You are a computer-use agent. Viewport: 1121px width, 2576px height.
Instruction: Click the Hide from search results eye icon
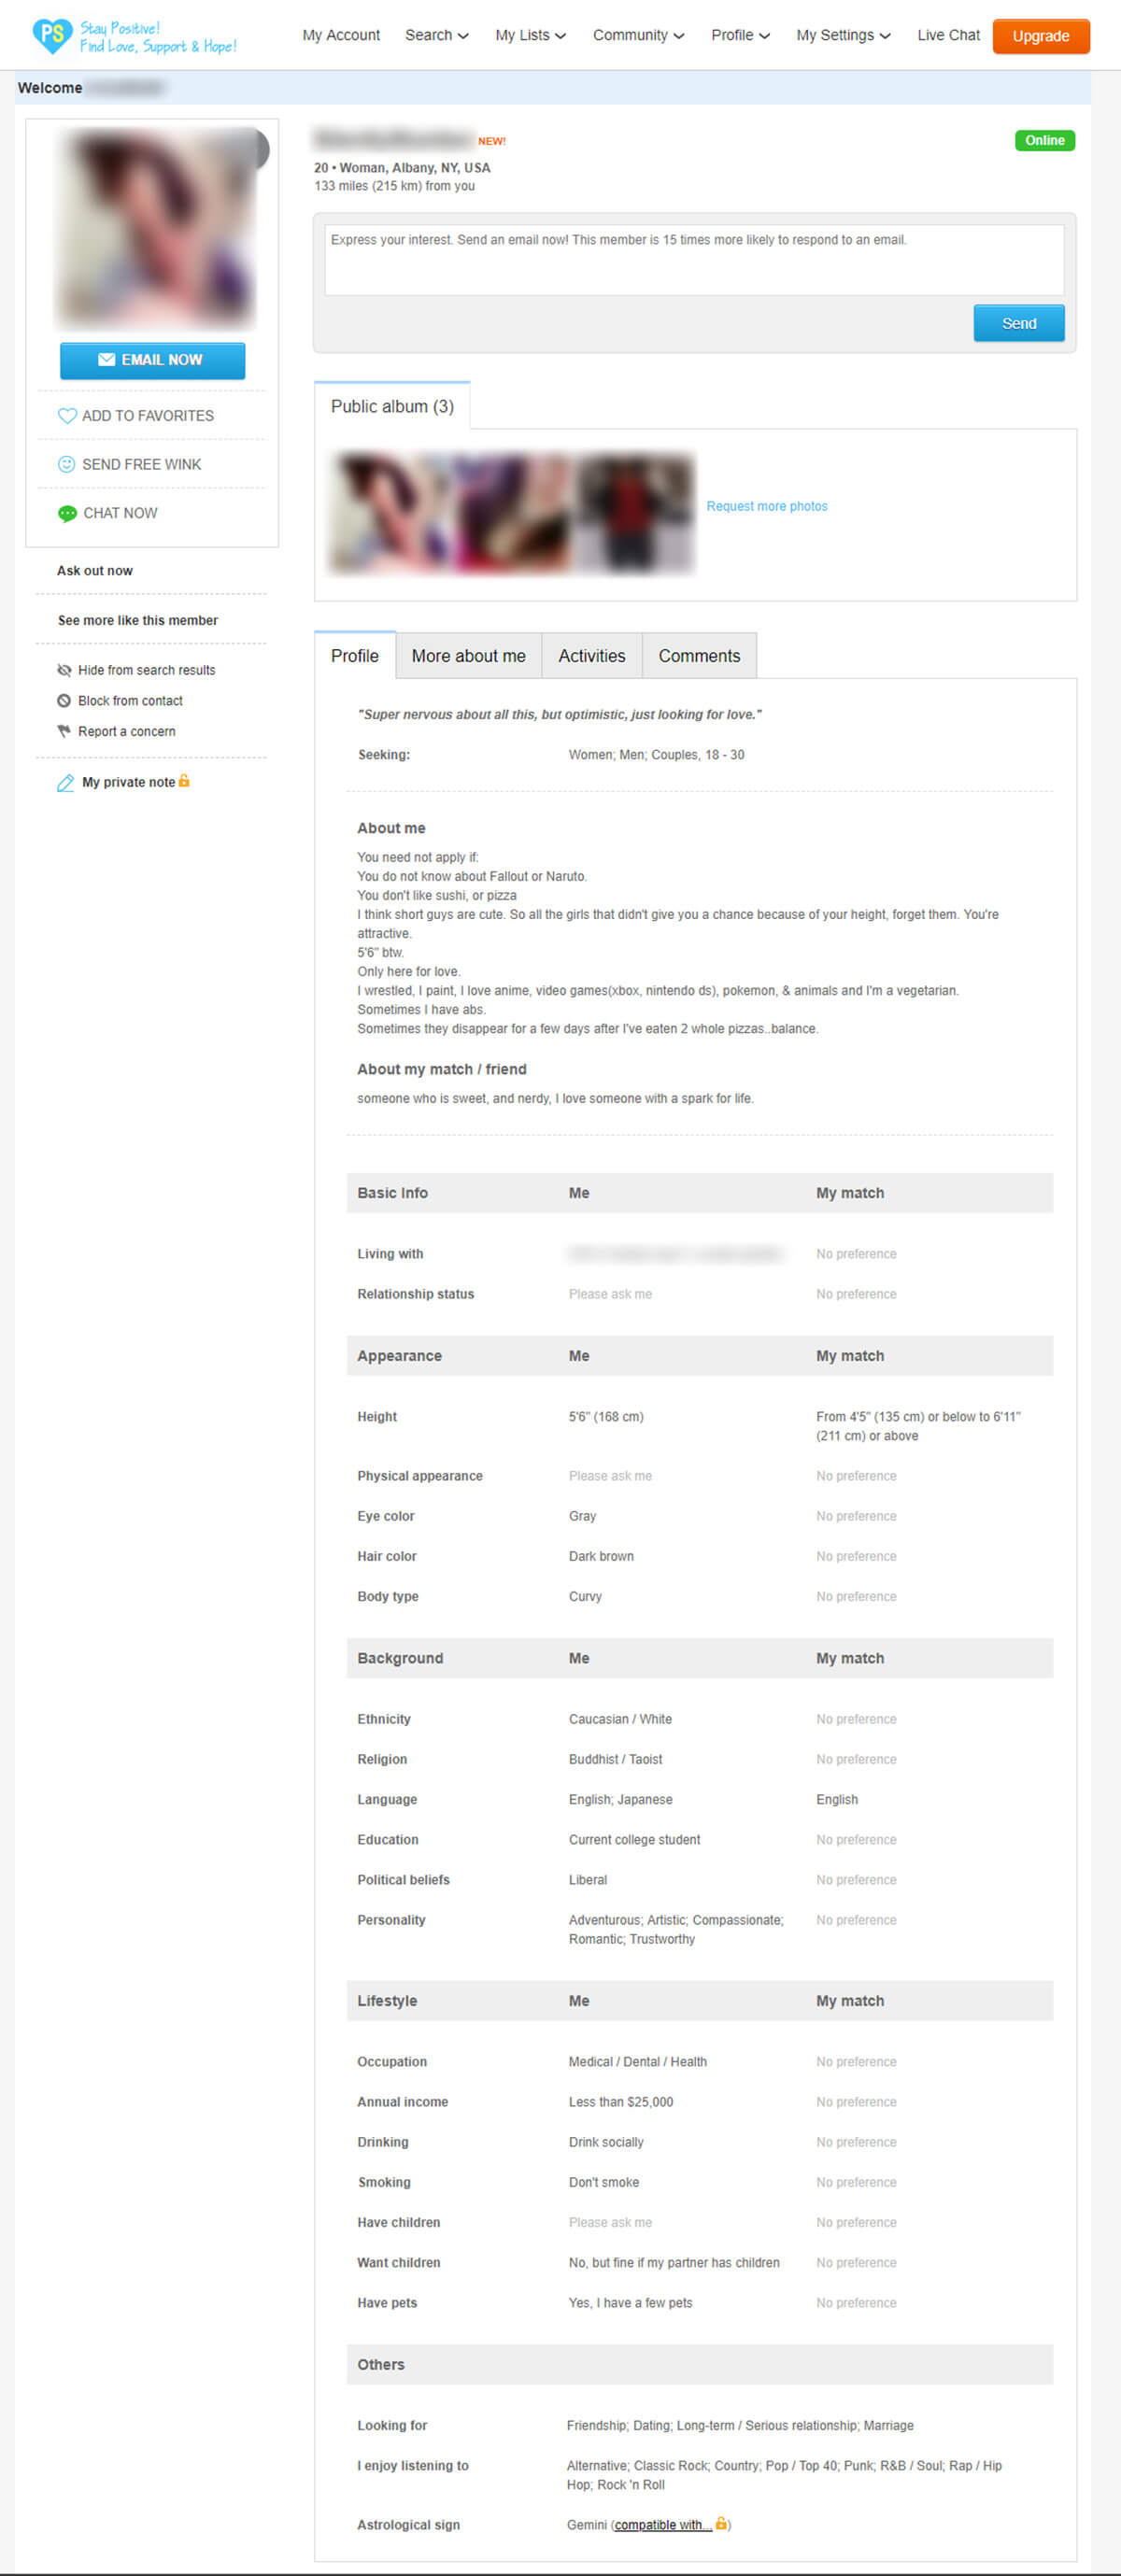click(65, 670)
